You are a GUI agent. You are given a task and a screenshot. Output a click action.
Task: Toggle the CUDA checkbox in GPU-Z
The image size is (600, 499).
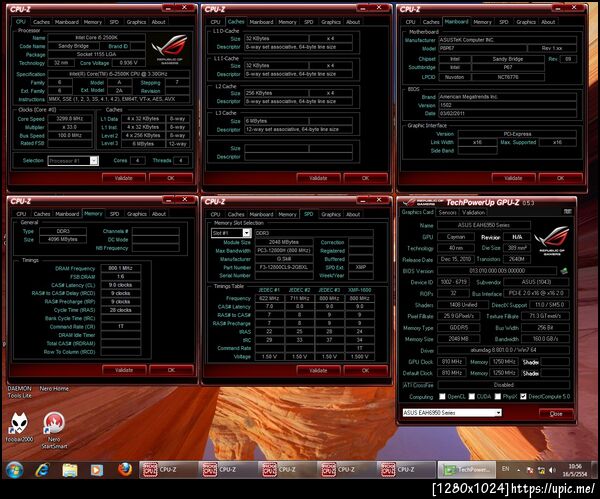[471, 396]
